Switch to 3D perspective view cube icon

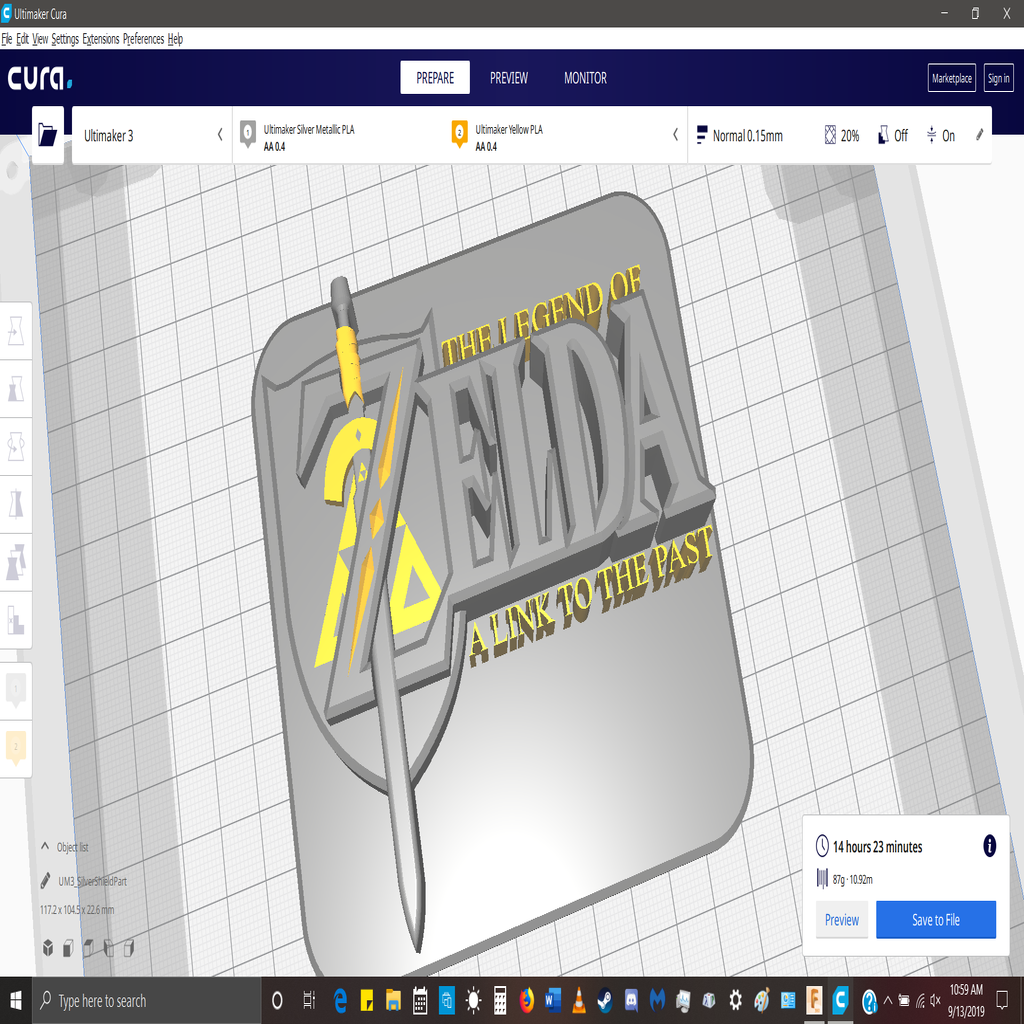[47, 947]
